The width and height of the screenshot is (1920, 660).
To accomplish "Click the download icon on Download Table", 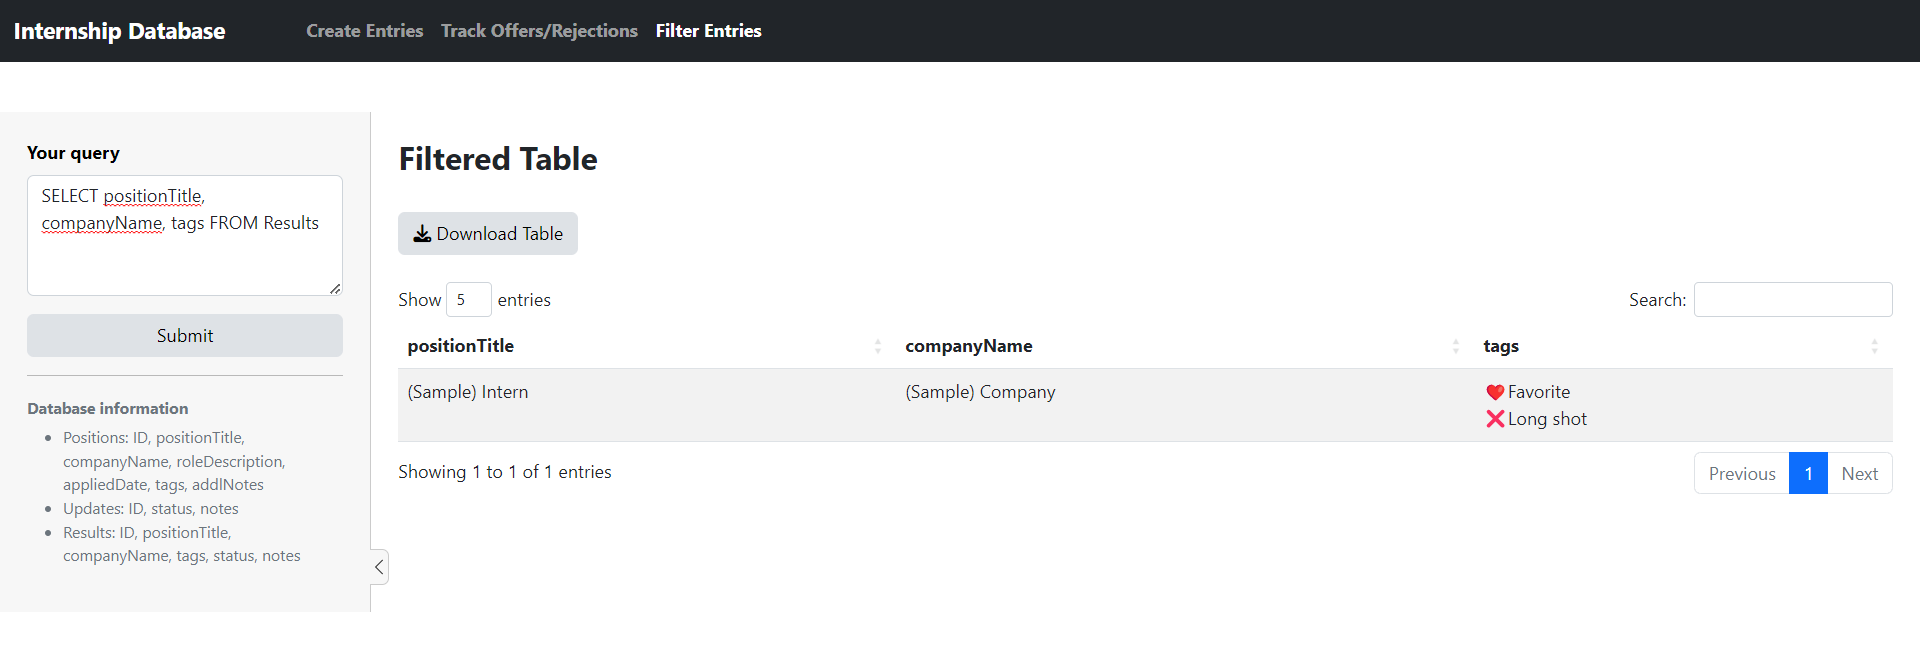I will [422, 234].
